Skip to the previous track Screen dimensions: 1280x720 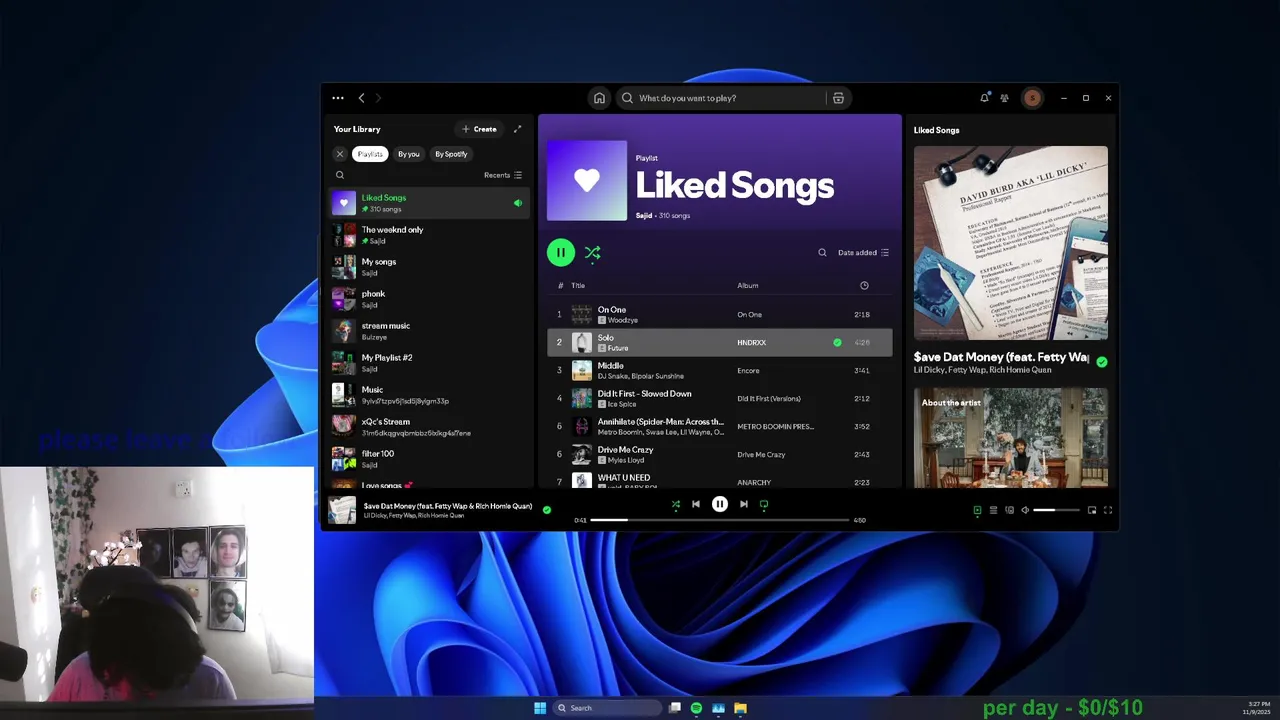pyautogui.click(x=696, y=504)
